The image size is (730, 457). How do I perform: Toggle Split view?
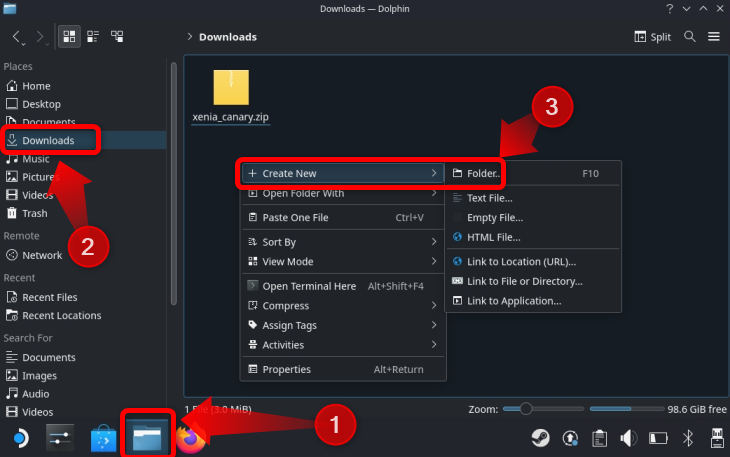tap(653, 37)
